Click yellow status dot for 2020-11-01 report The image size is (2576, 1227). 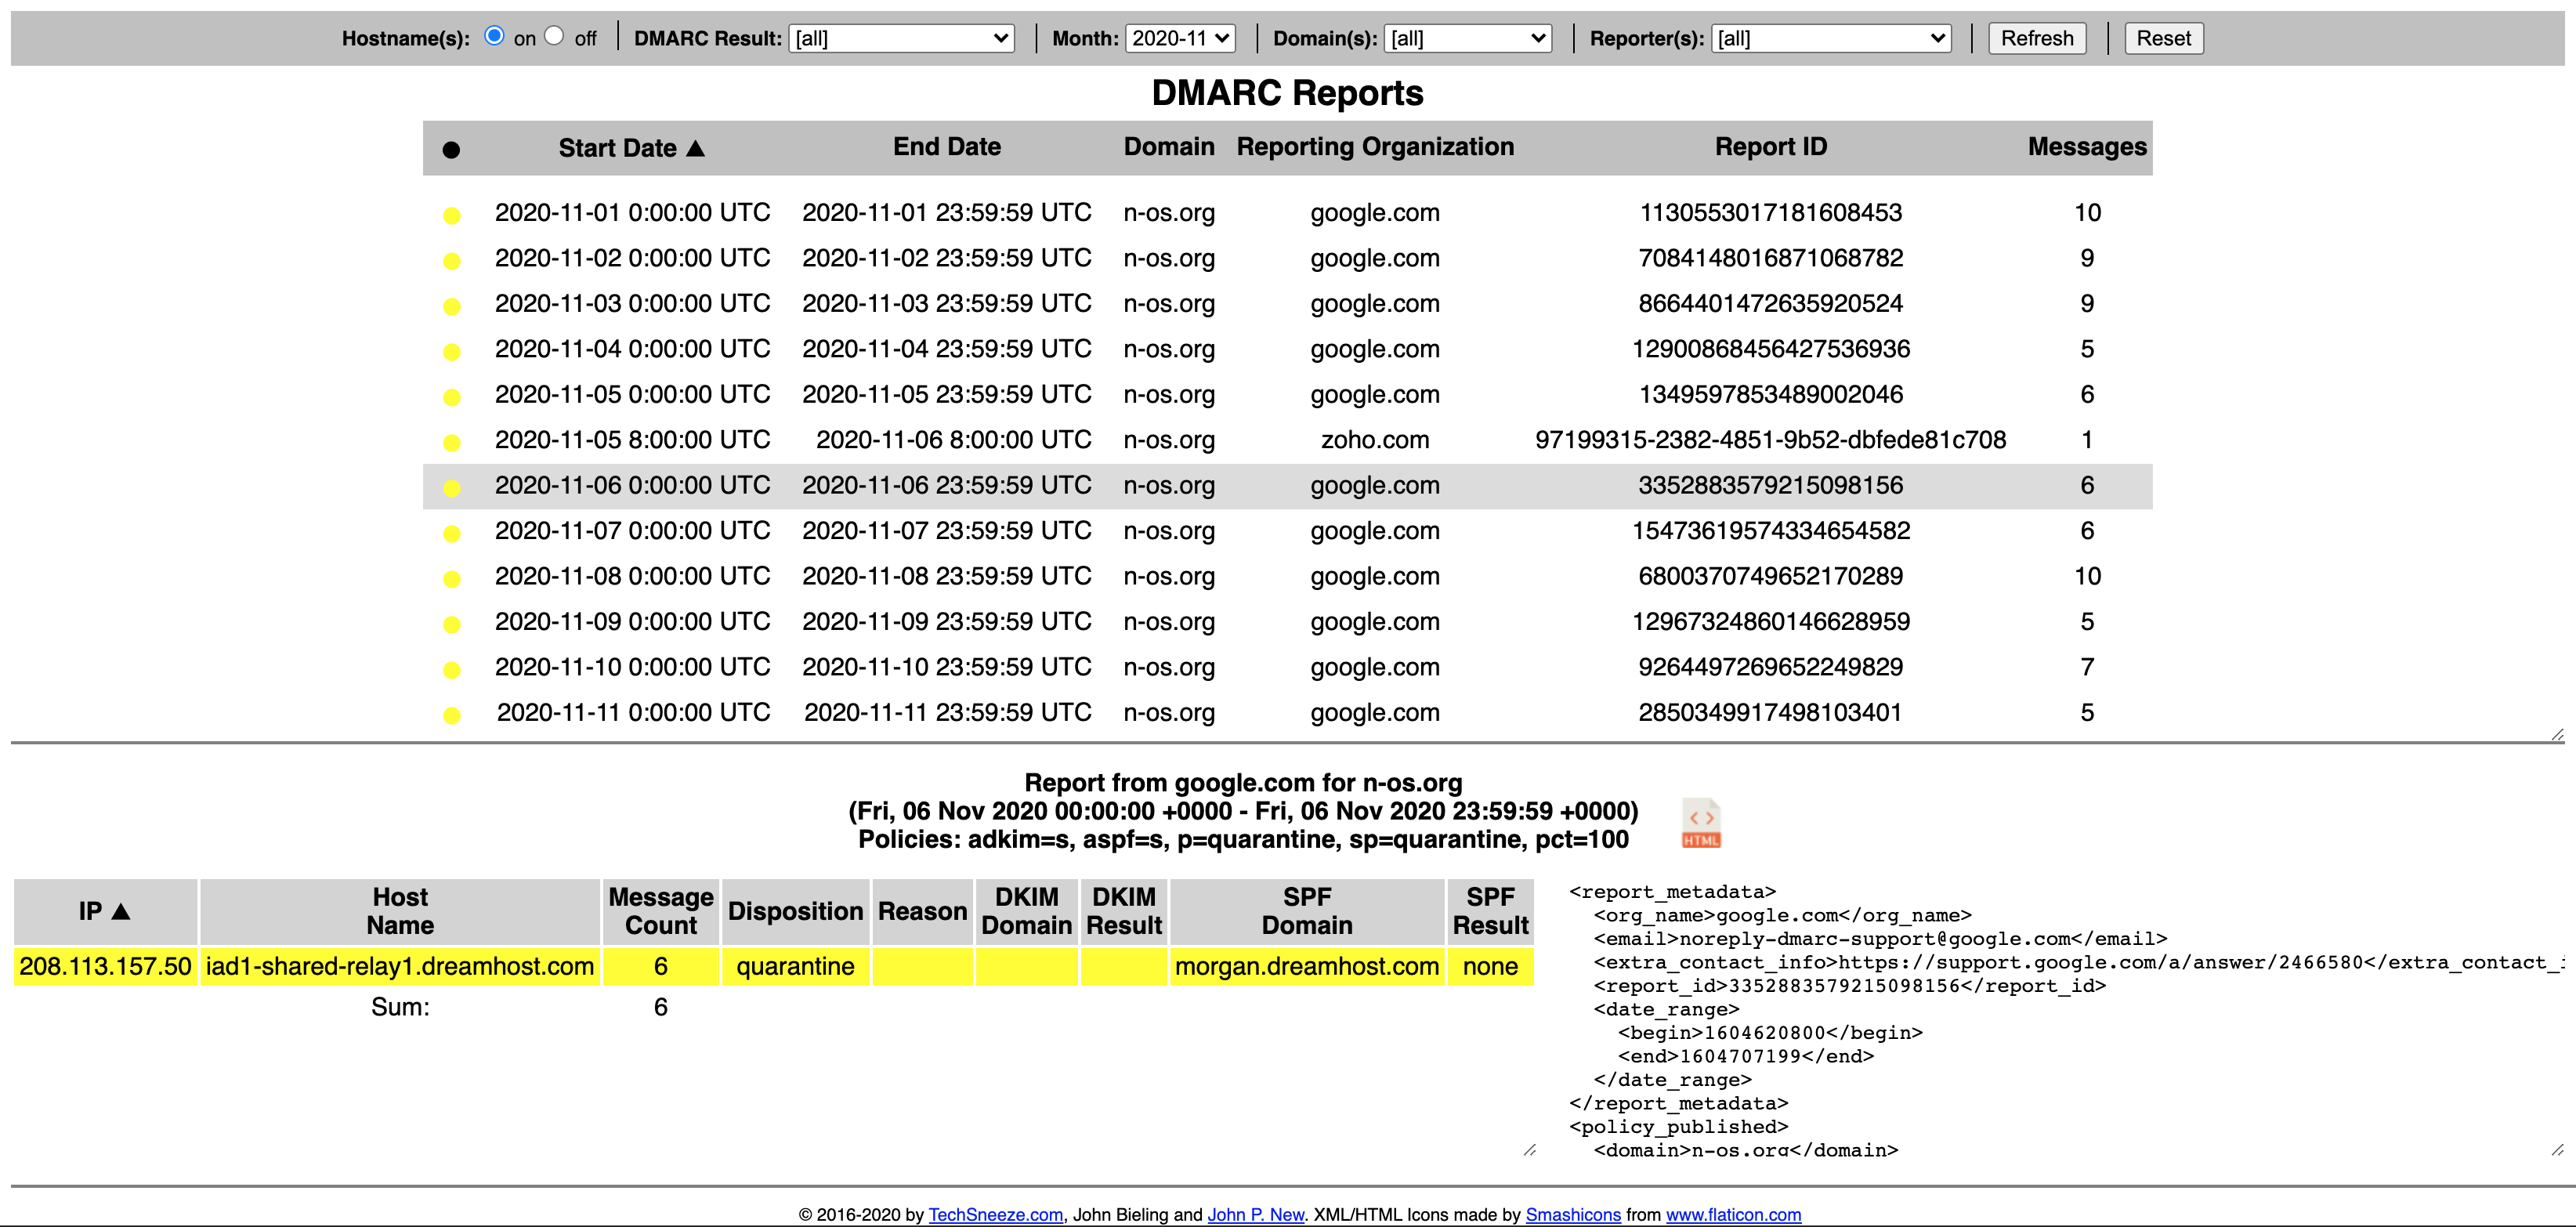tap(451, 215)
